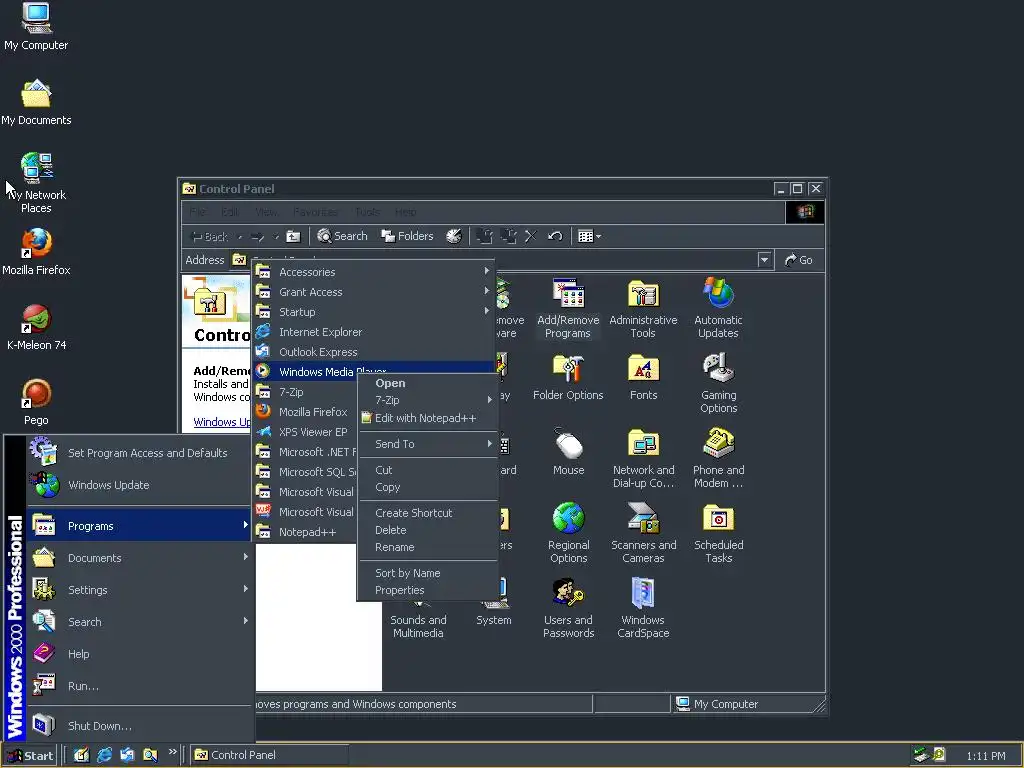Open Users and Passwords icon
Screen dimensions: 1024x768
pos(568,608)
